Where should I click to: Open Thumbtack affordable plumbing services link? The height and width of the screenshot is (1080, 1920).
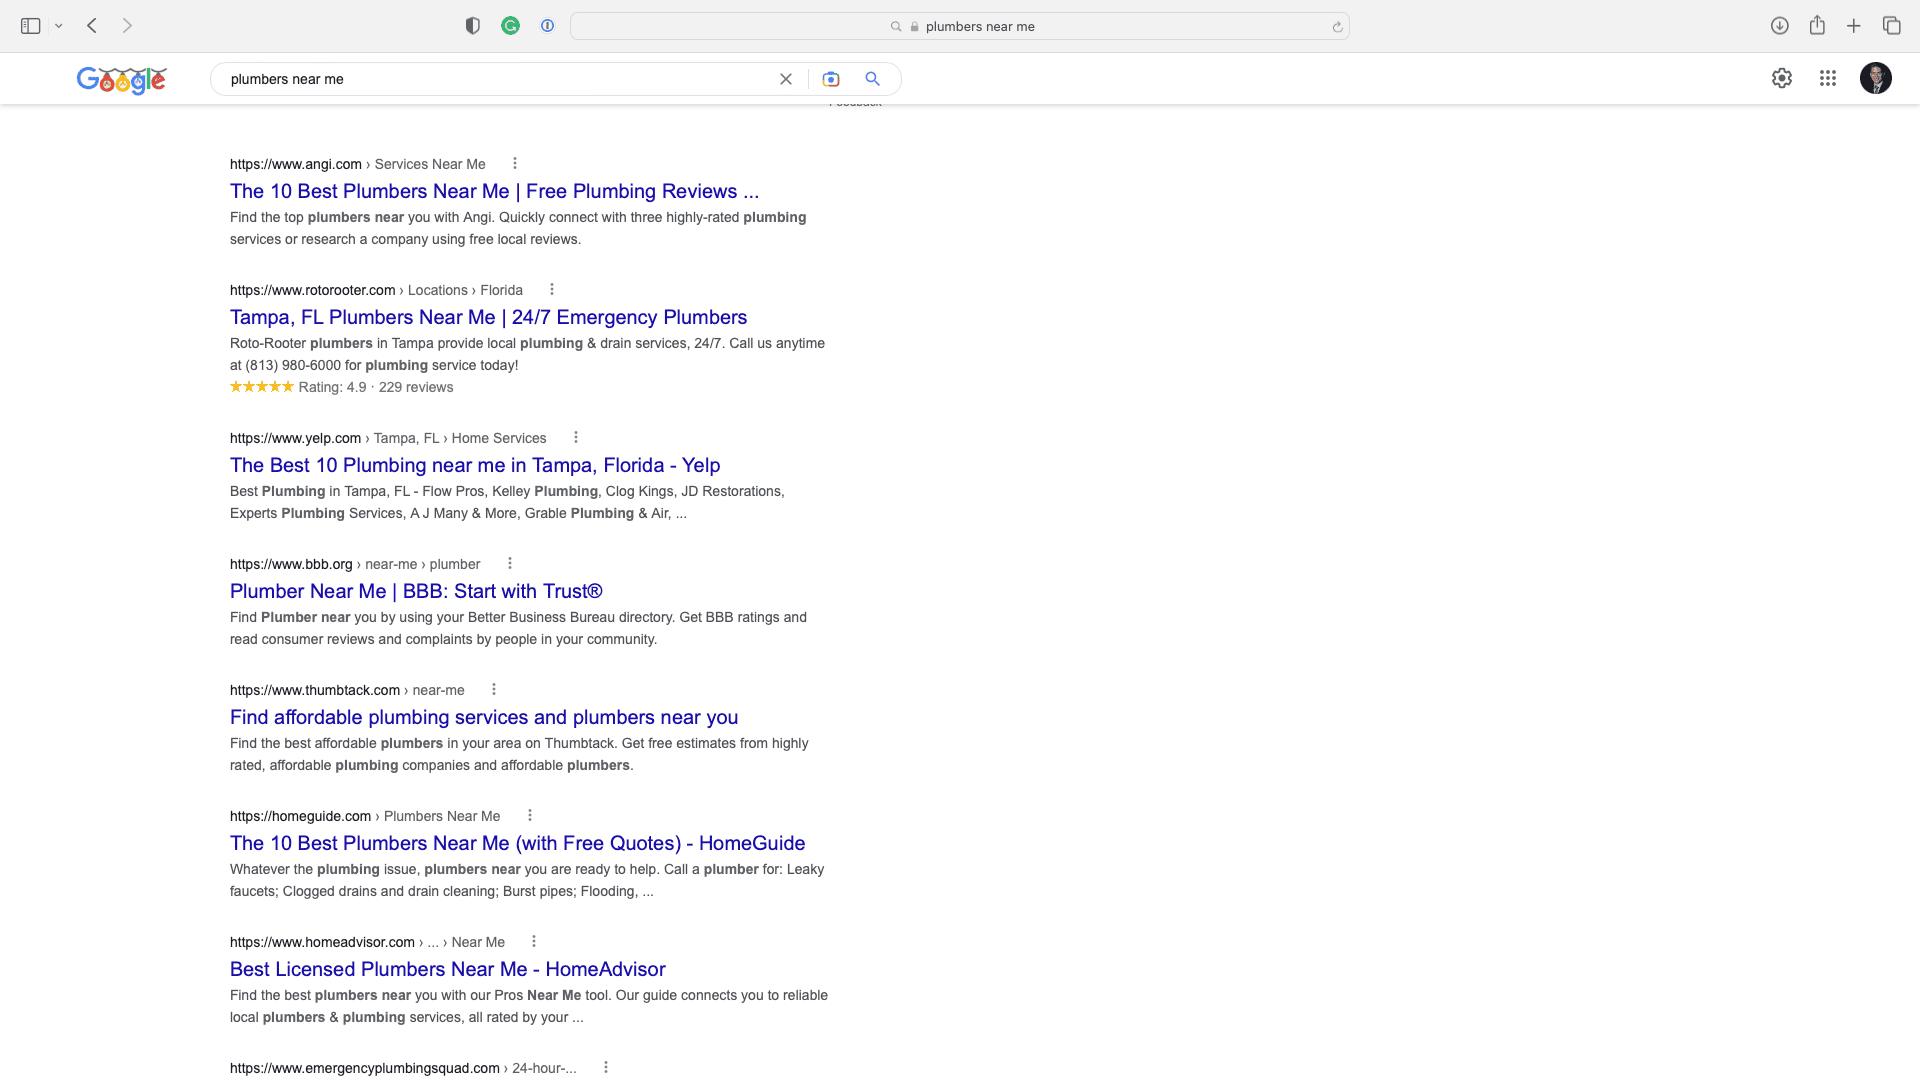point(484,717)
